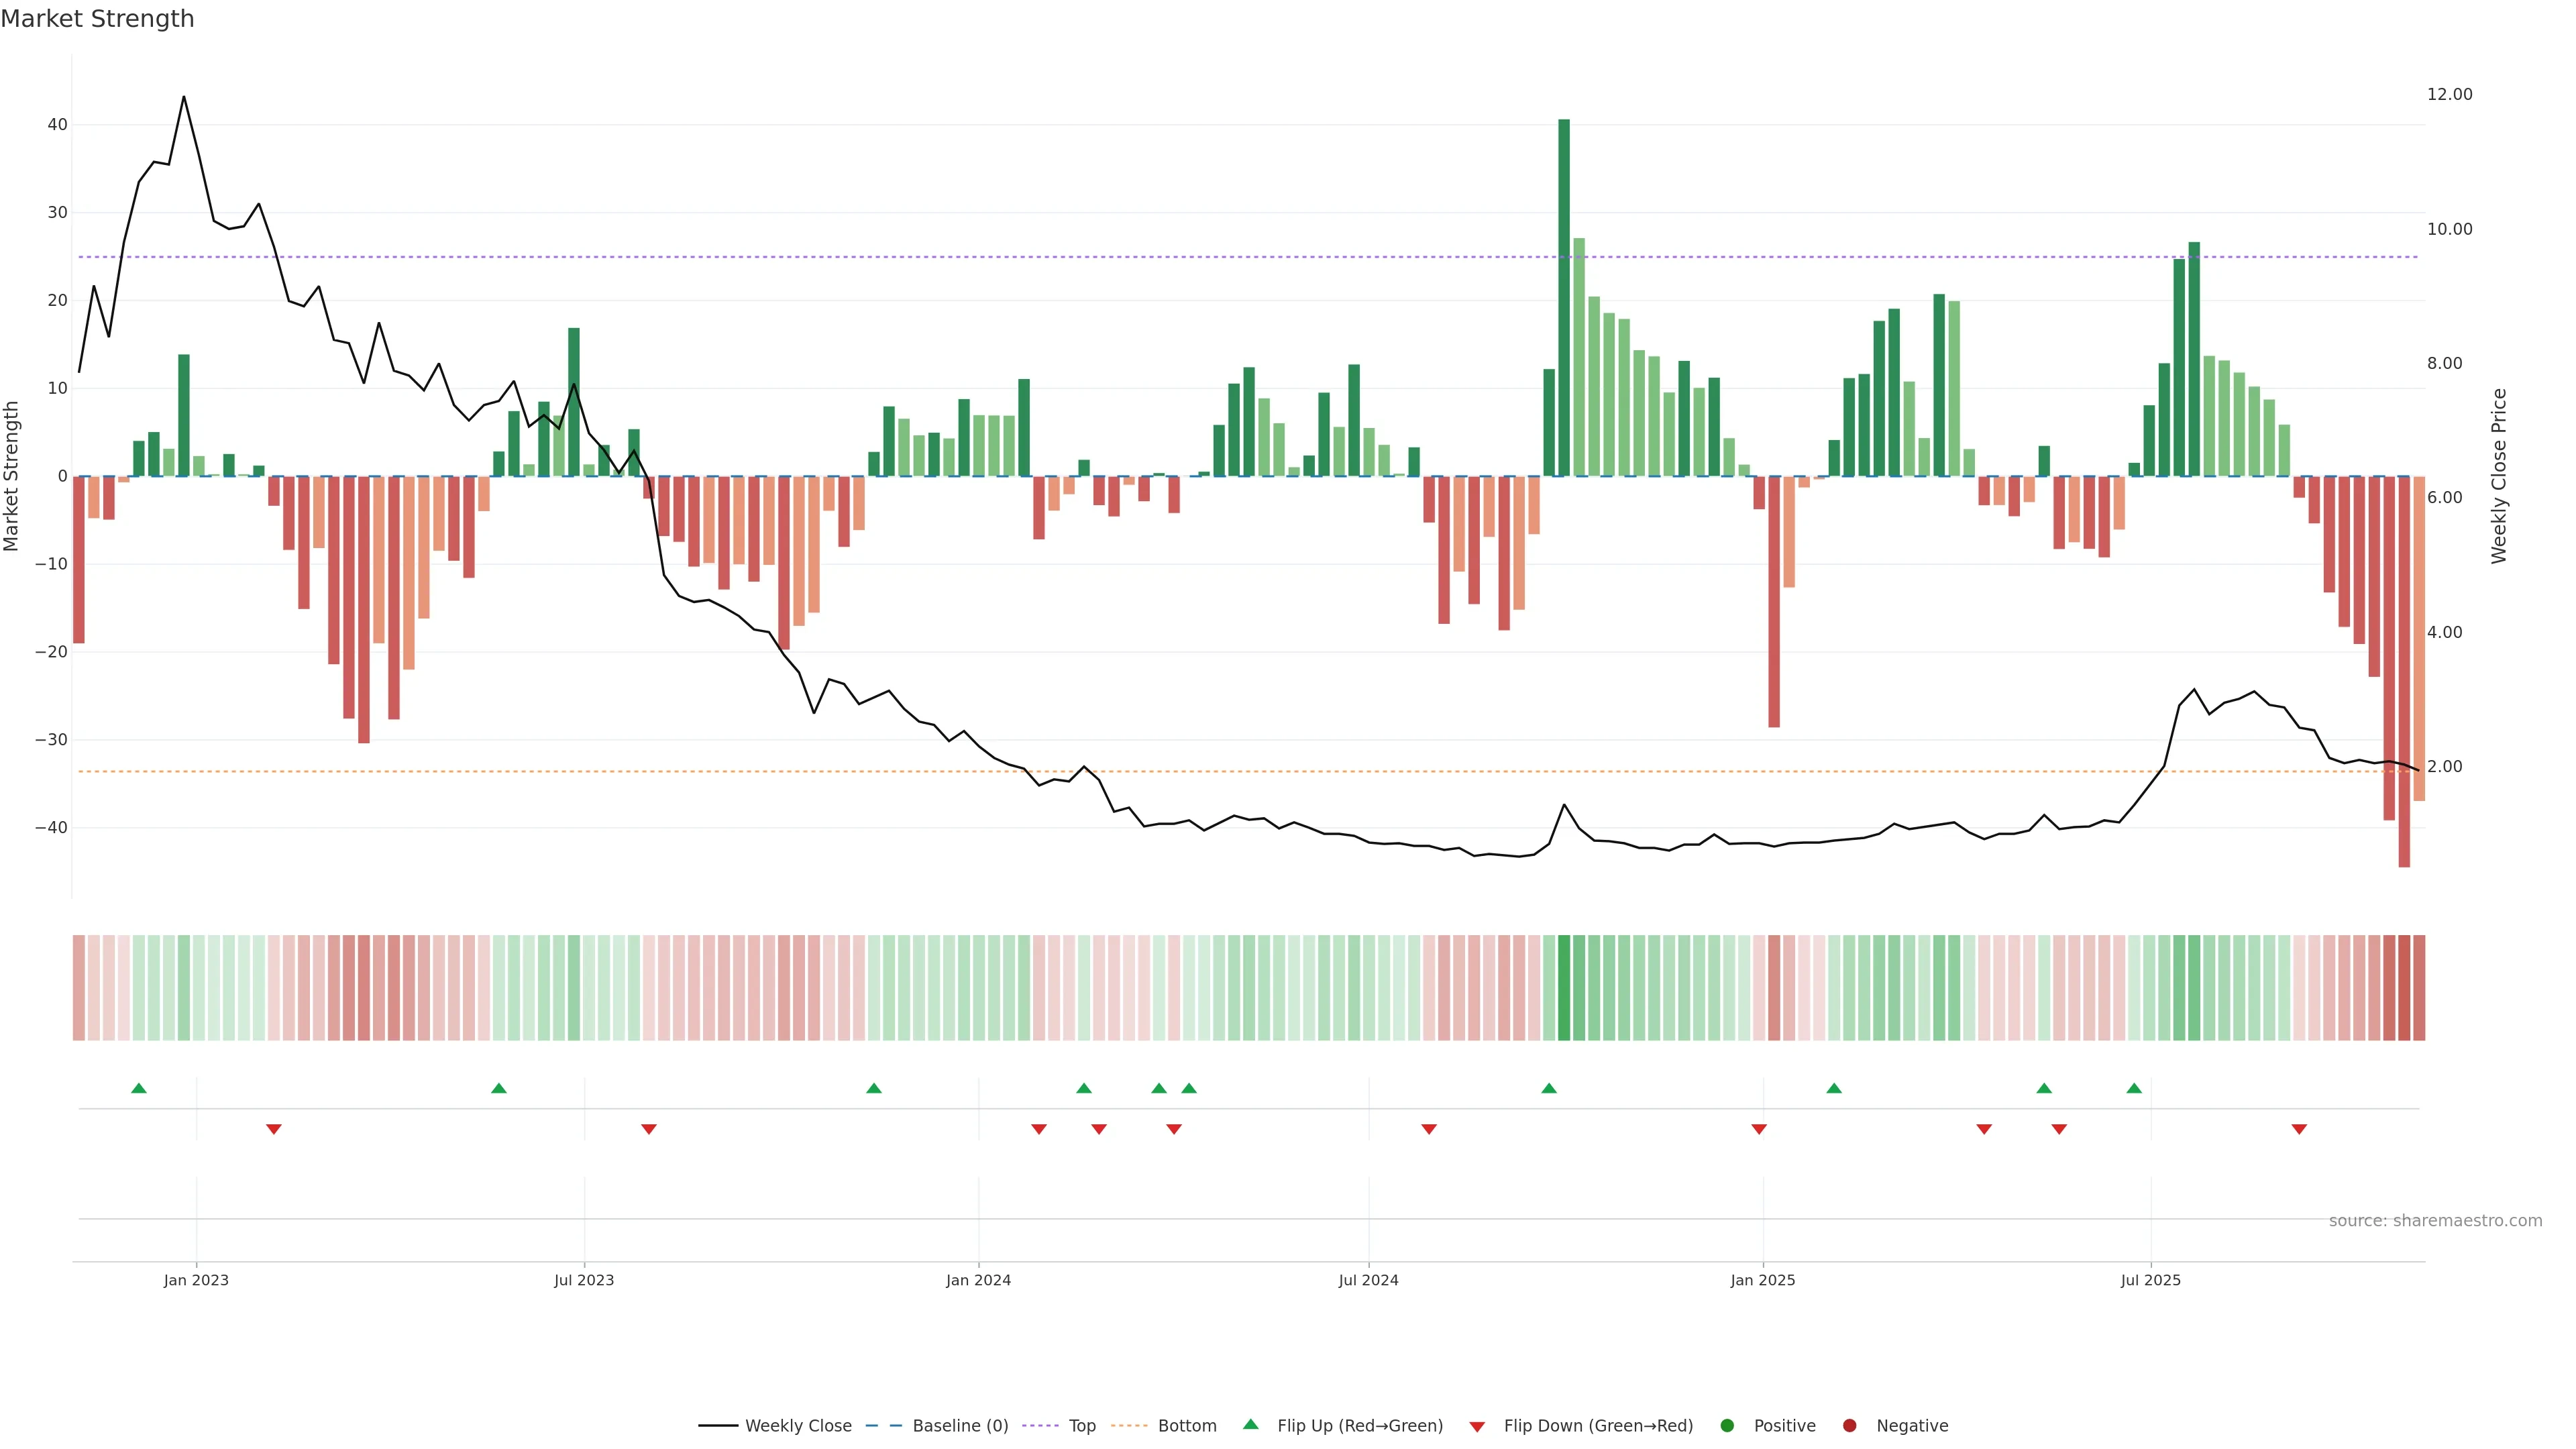Click the green Positive legend dot
Image resolution: width=2576 pixels, height=1449 pixels.
point(1727,1425)
